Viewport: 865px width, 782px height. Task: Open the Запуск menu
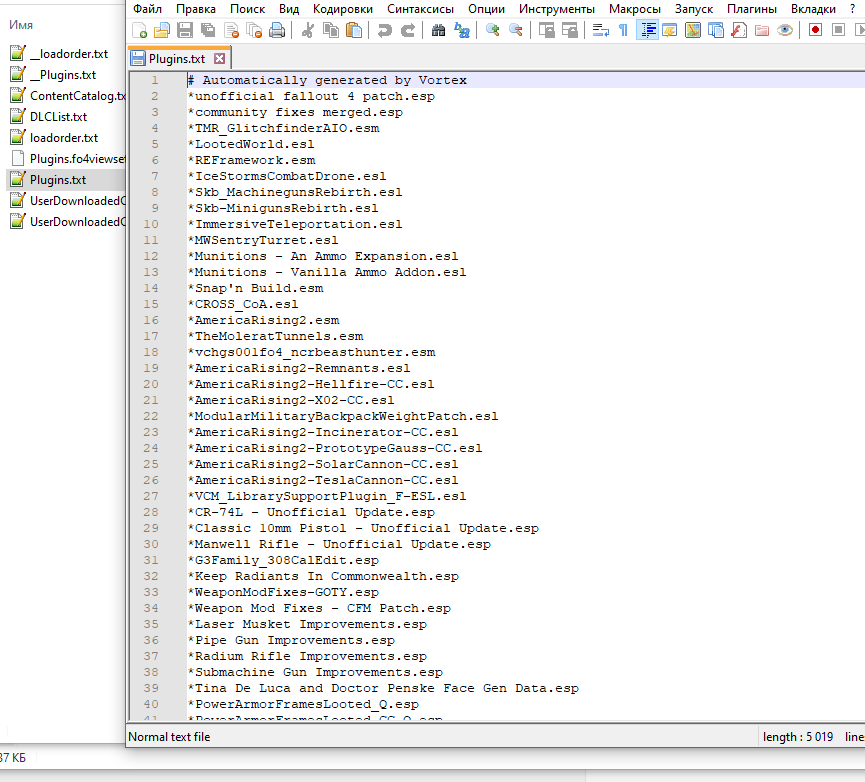point(694,9)
